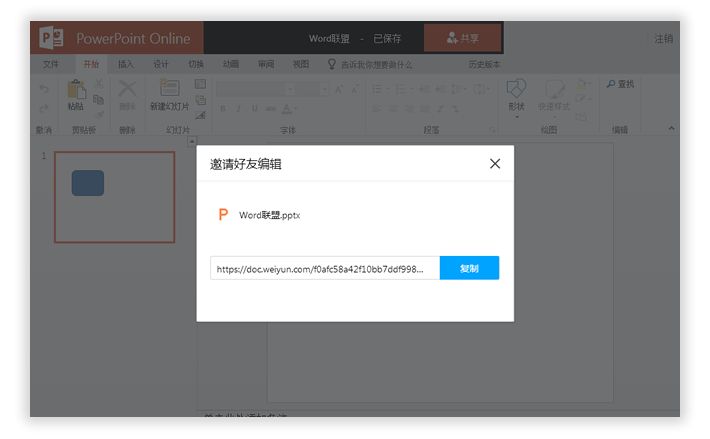Switch to the 设计 ribbon tab
Image resolution: width=710 pixels, height=439 pixels.
click(x=160, y=64)
